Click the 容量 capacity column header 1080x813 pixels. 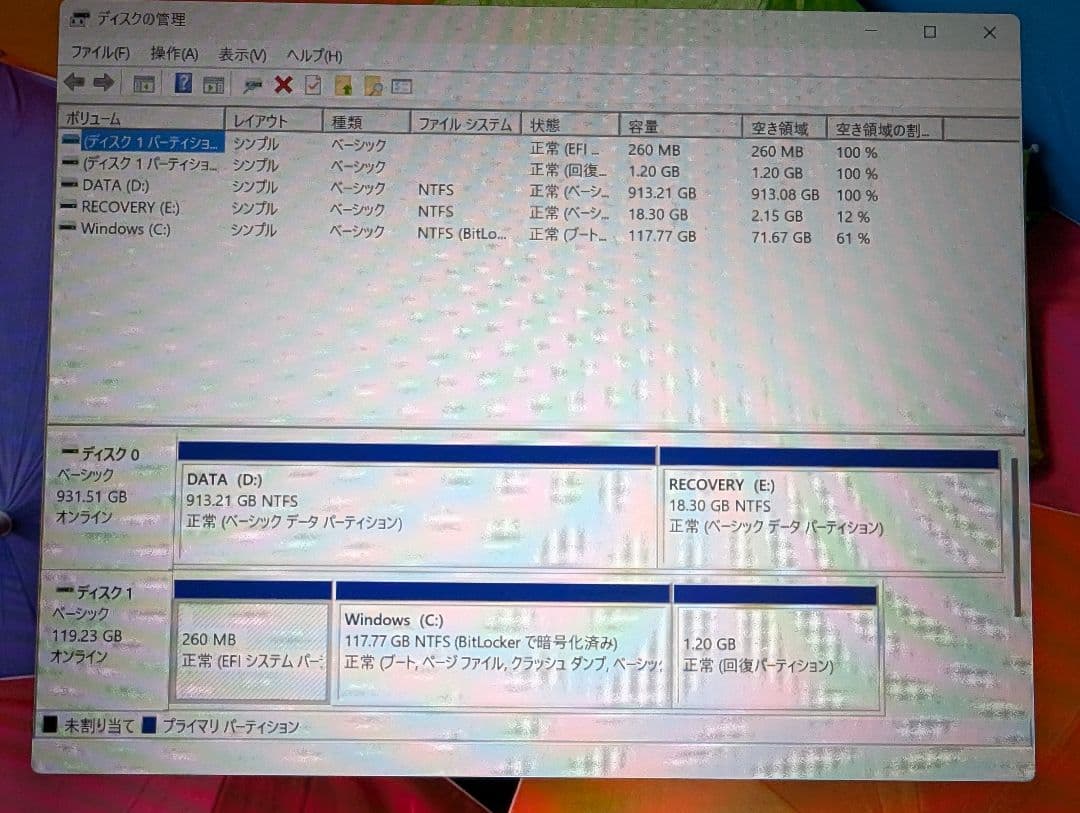click(680, 124)
